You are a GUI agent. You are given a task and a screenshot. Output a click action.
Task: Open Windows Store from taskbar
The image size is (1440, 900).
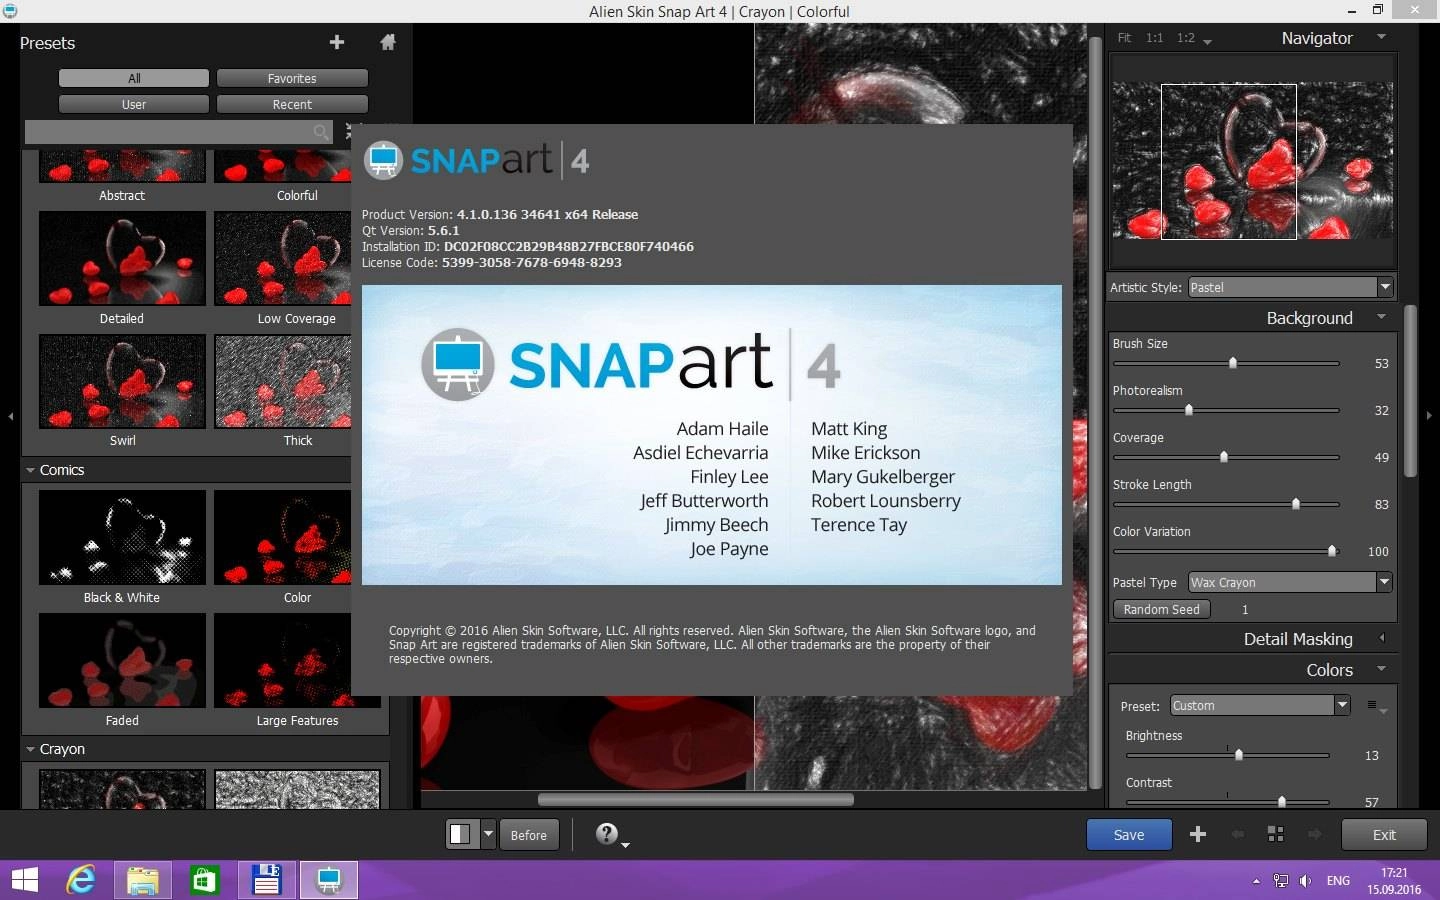tap(204, 880)
